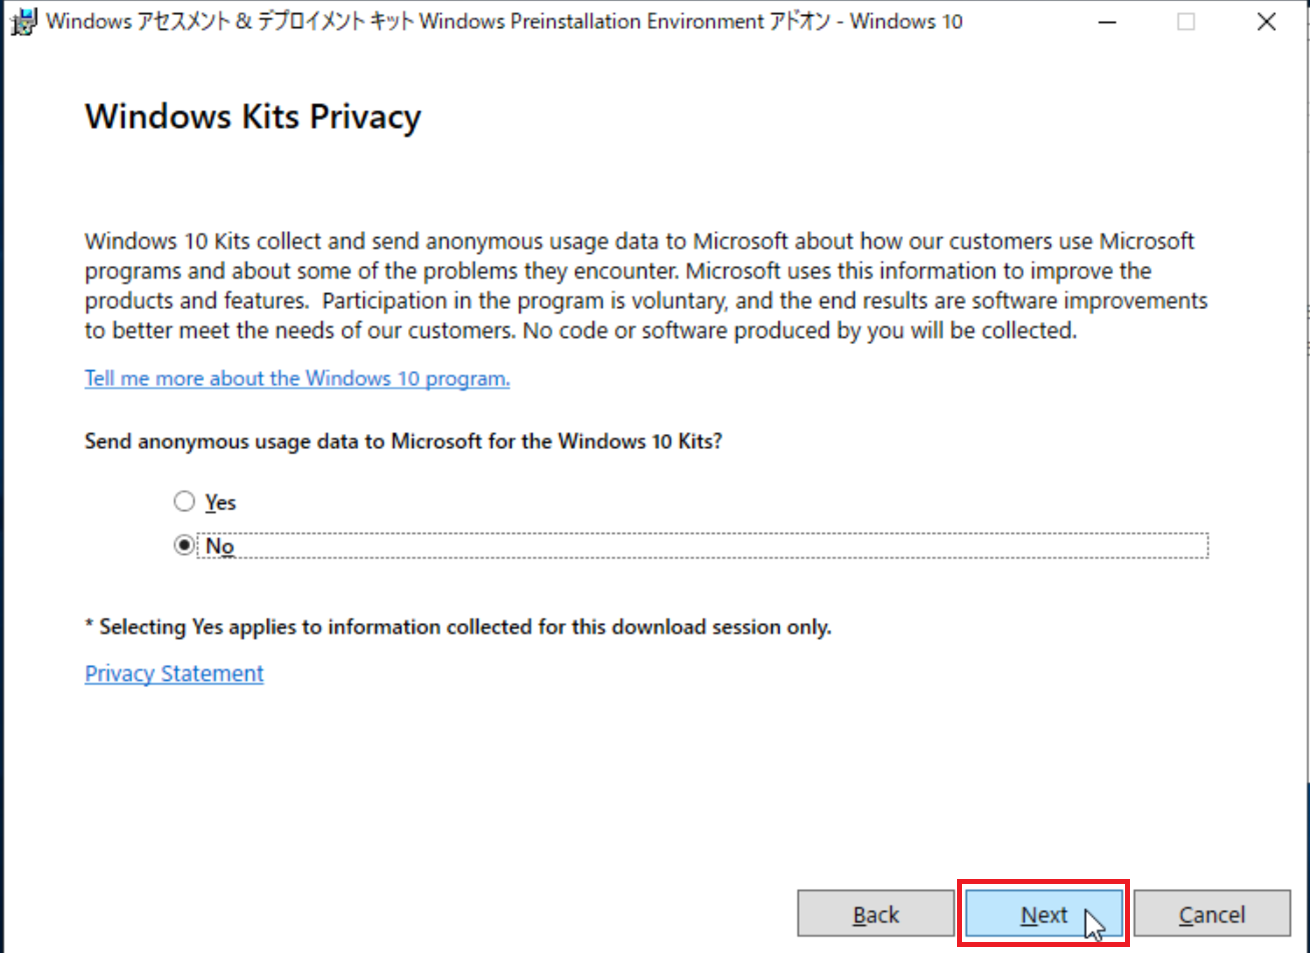Select the No radio button
Image resolution: width=1310 pixels, height=953 pixels.
pyautogui.click(x=184, y=545)
